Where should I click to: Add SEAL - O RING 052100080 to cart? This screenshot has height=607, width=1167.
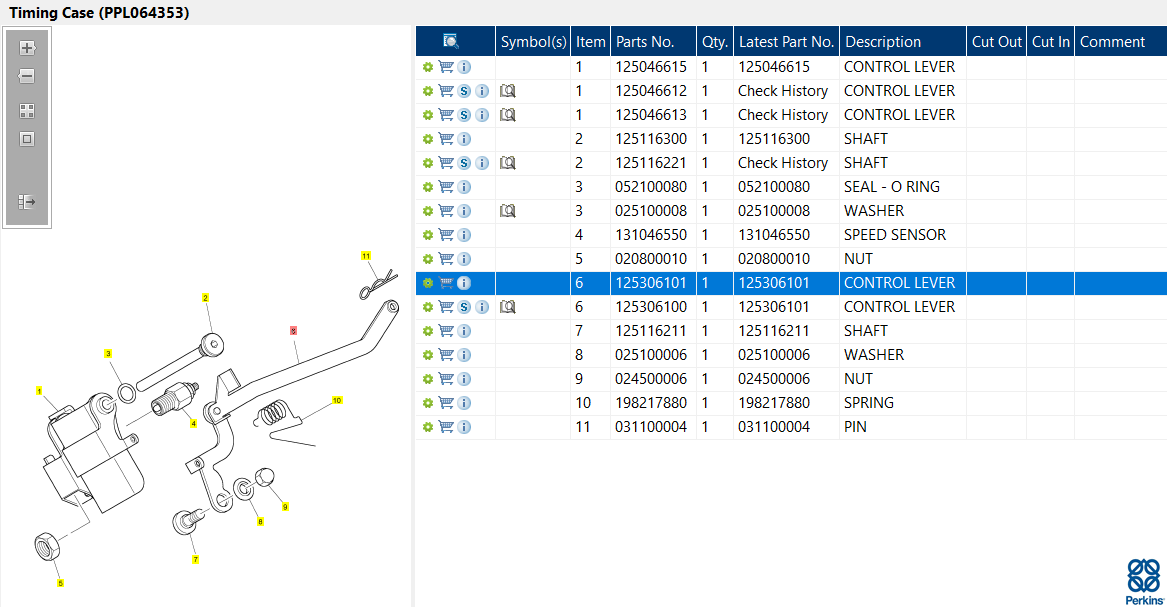tap(446, 187)
